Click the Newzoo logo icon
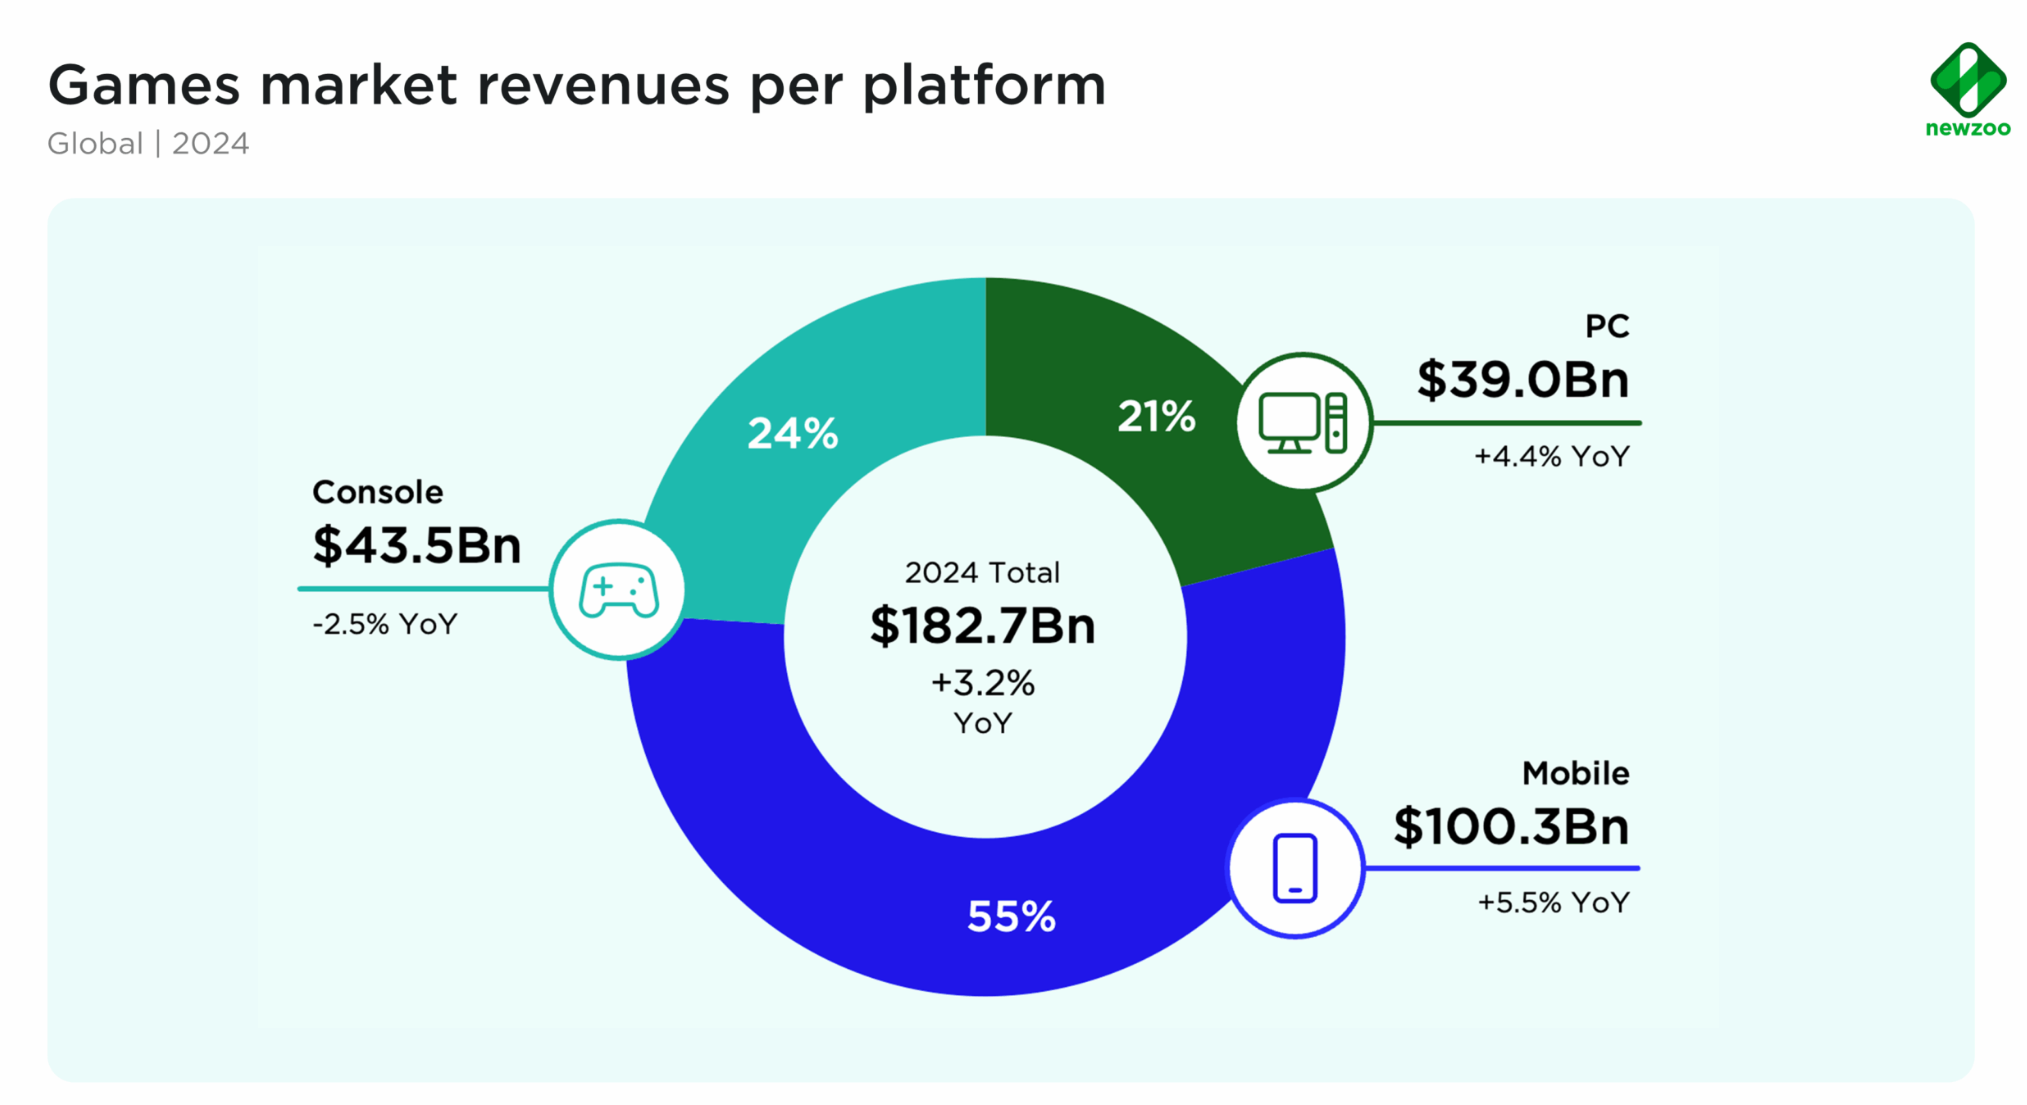 click(1967, 79)
